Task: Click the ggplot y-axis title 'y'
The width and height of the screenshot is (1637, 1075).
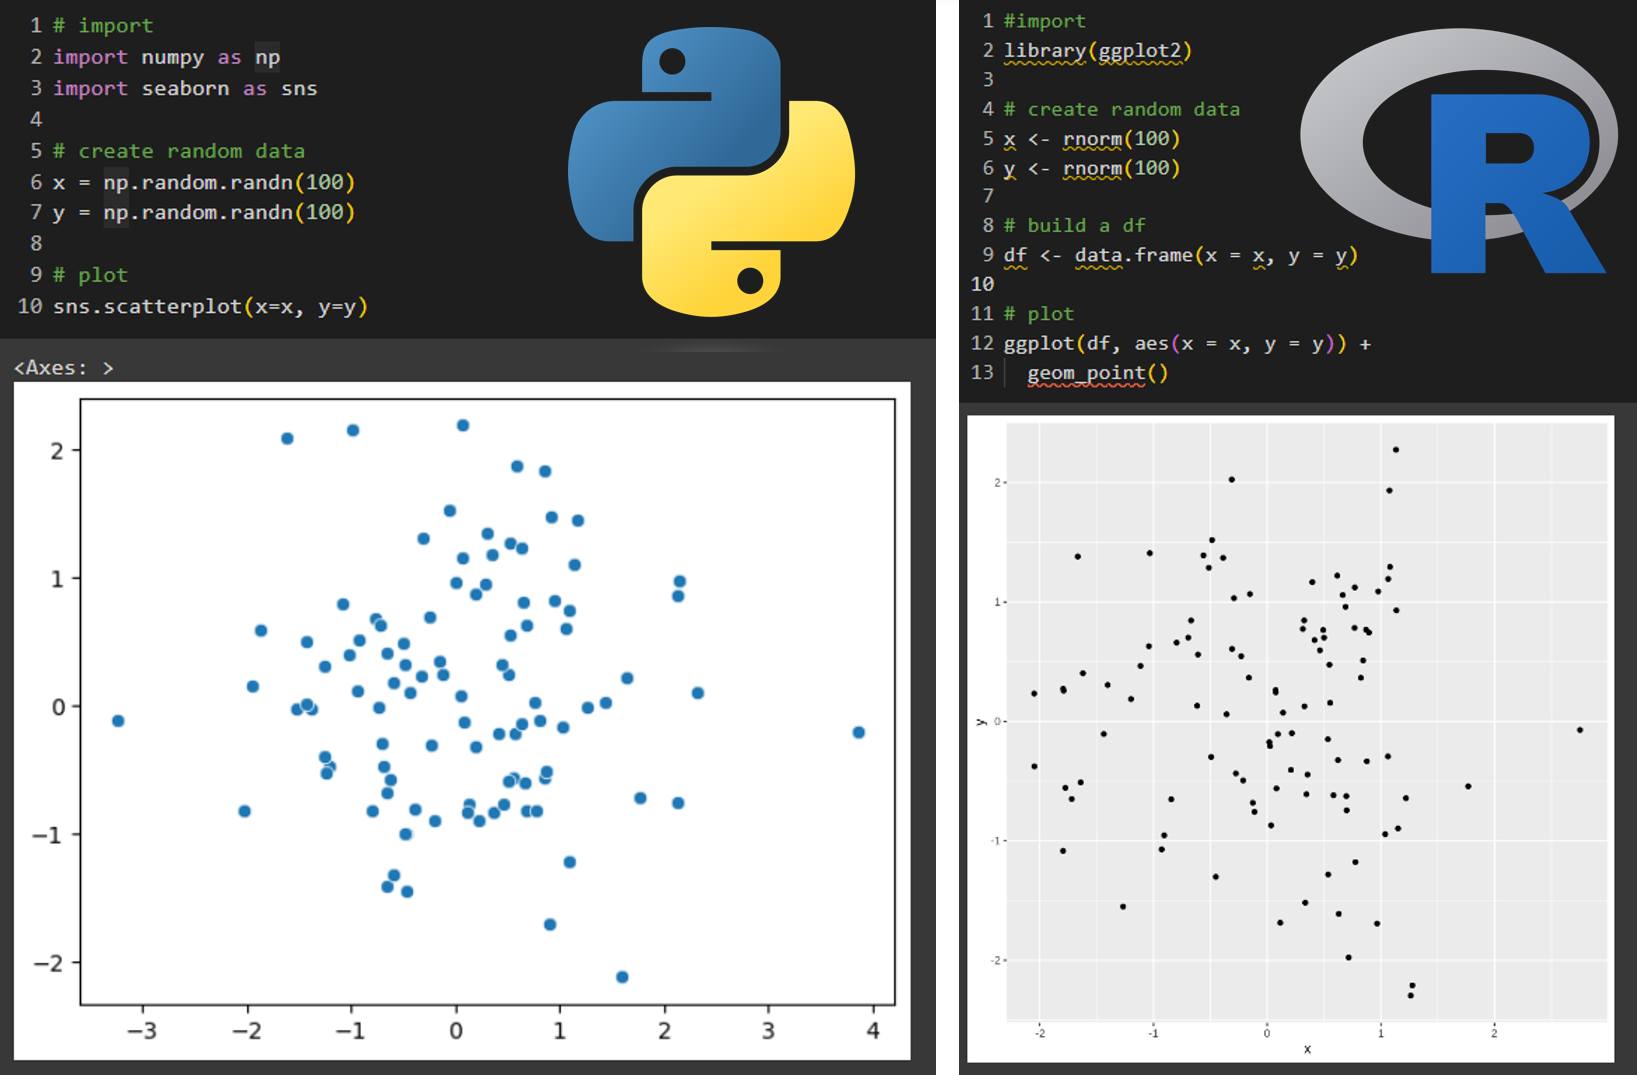Action: 981,721
